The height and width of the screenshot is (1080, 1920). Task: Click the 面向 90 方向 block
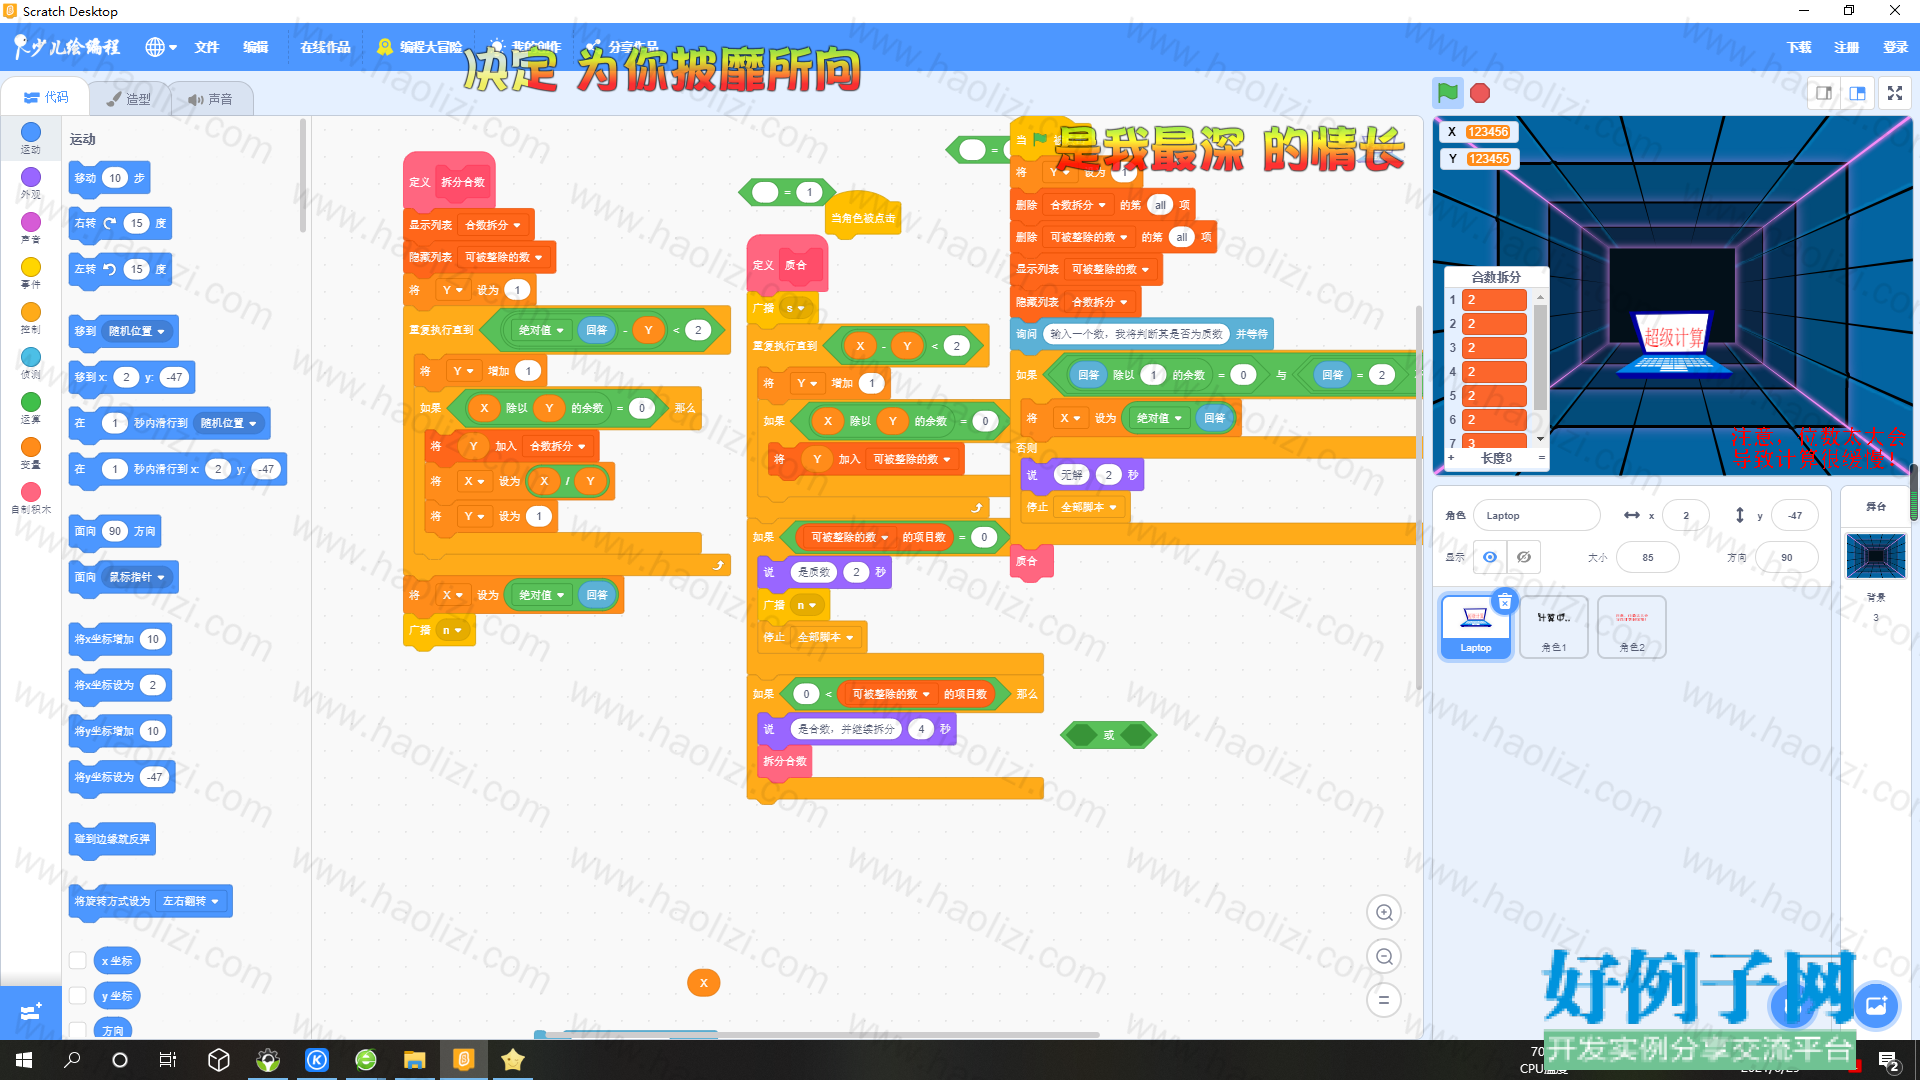tap(115, 531)
